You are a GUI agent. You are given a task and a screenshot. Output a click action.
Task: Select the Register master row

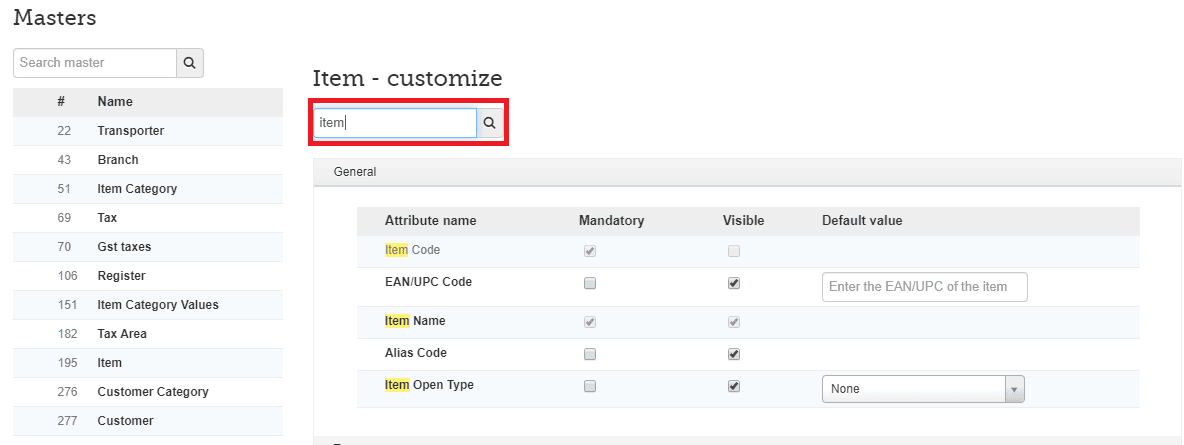coord(121,276)
